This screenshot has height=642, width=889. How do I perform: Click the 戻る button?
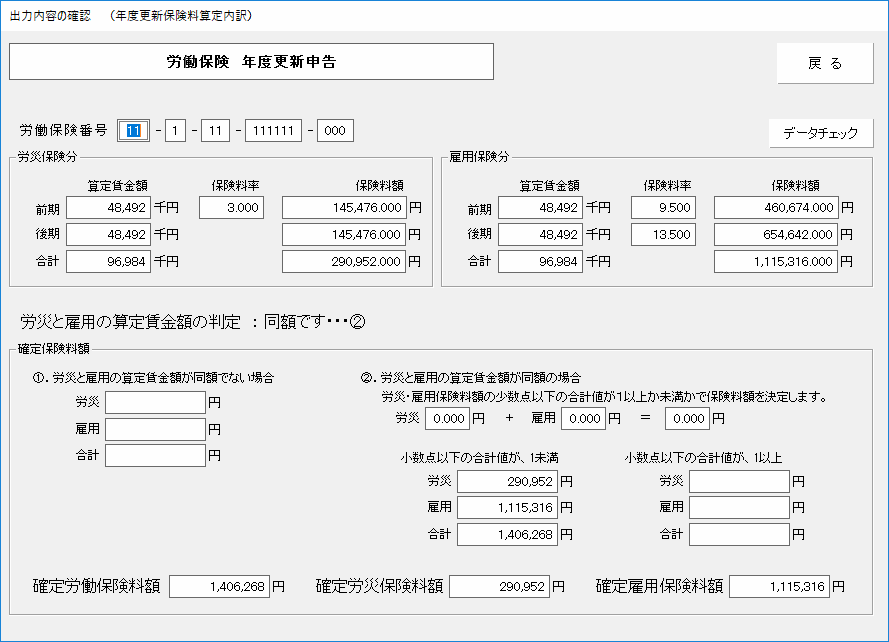tap(824, 63)
